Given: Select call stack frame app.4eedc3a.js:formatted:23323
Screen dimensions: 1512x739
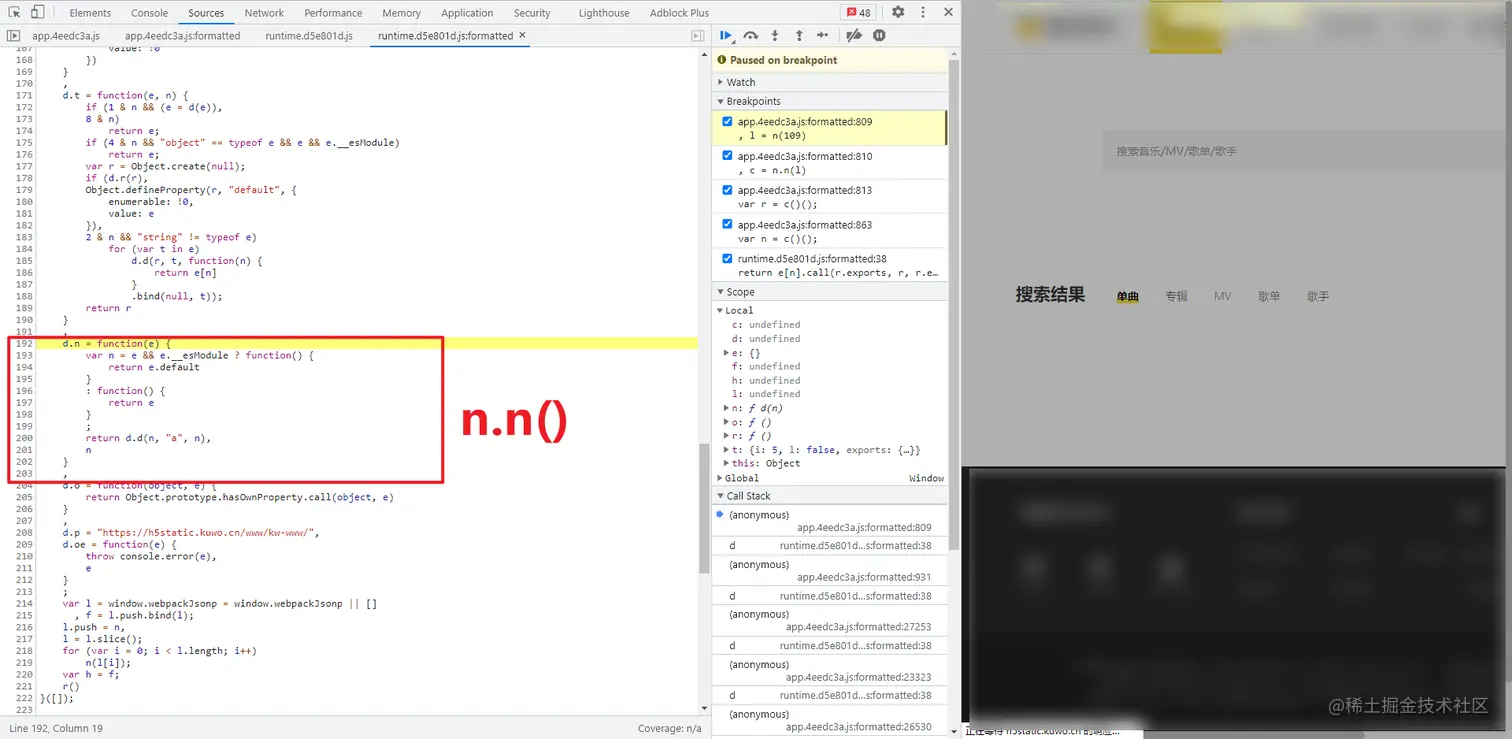Looking at the screenshot, I should [x=829, y=671].
